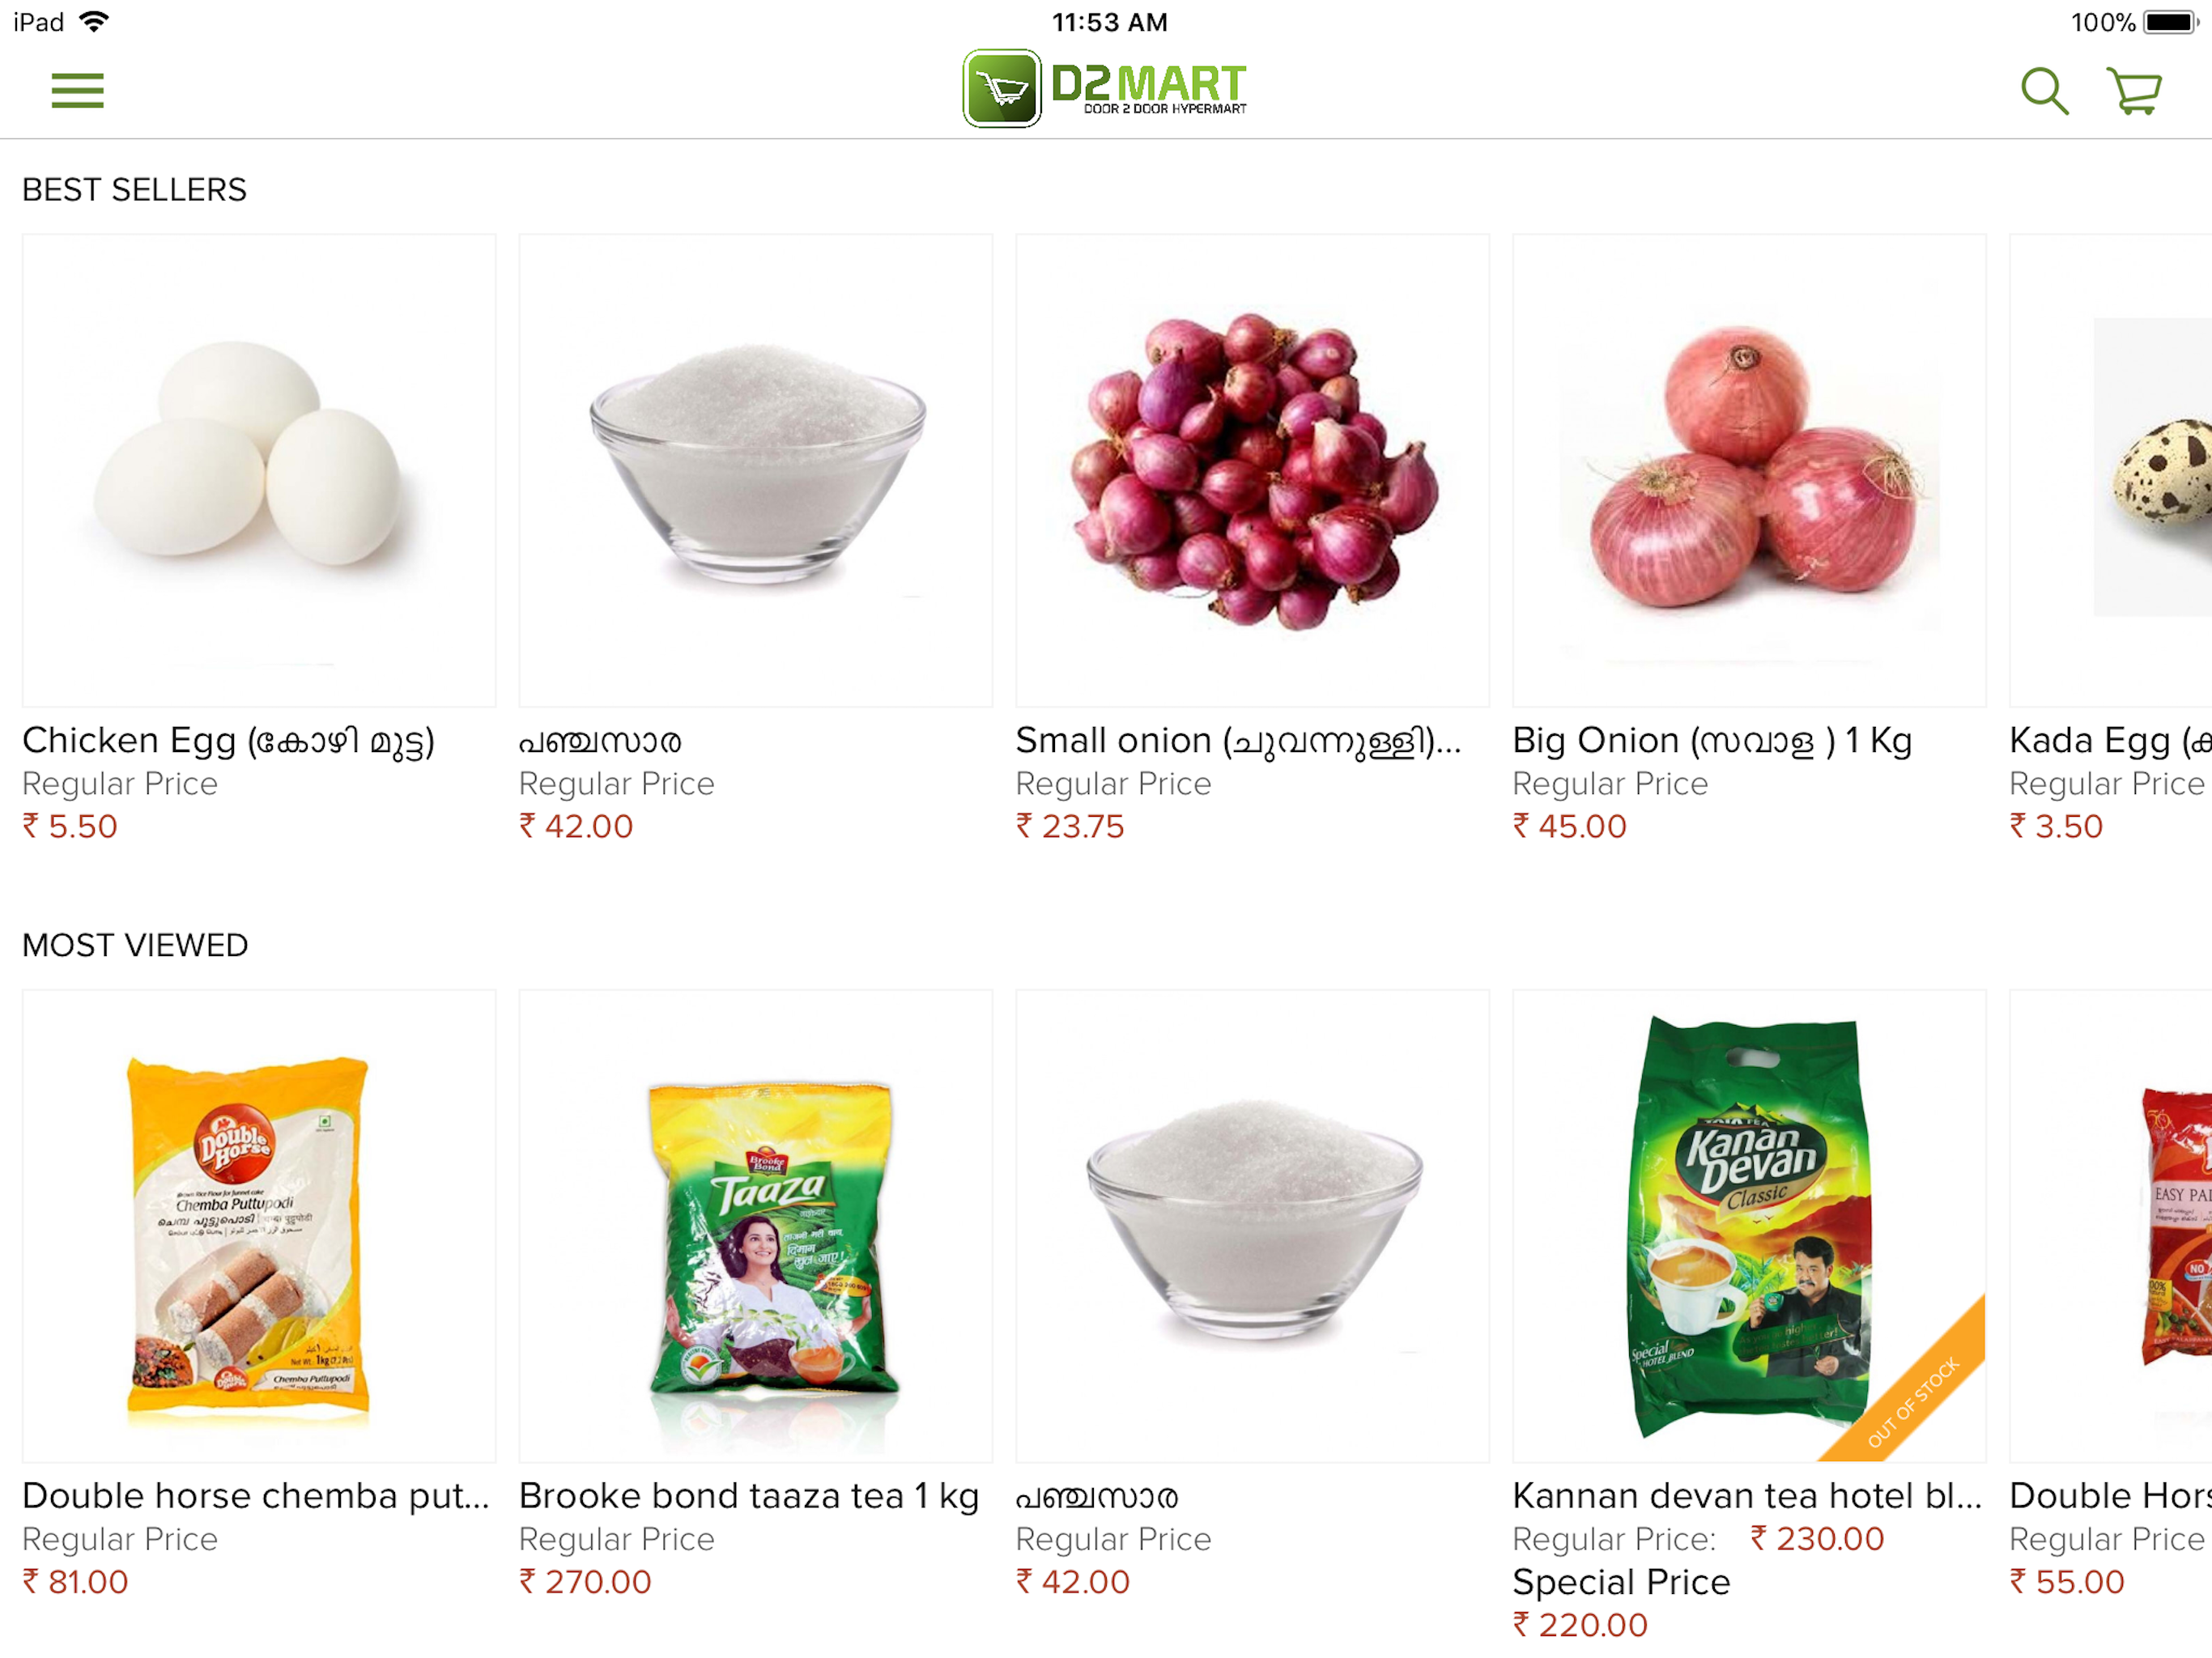The height and width of the screenshot is (1658, 2212).
Task: Select the Brooke Bond Taaza tea image
Action: tap(756, 1226)
